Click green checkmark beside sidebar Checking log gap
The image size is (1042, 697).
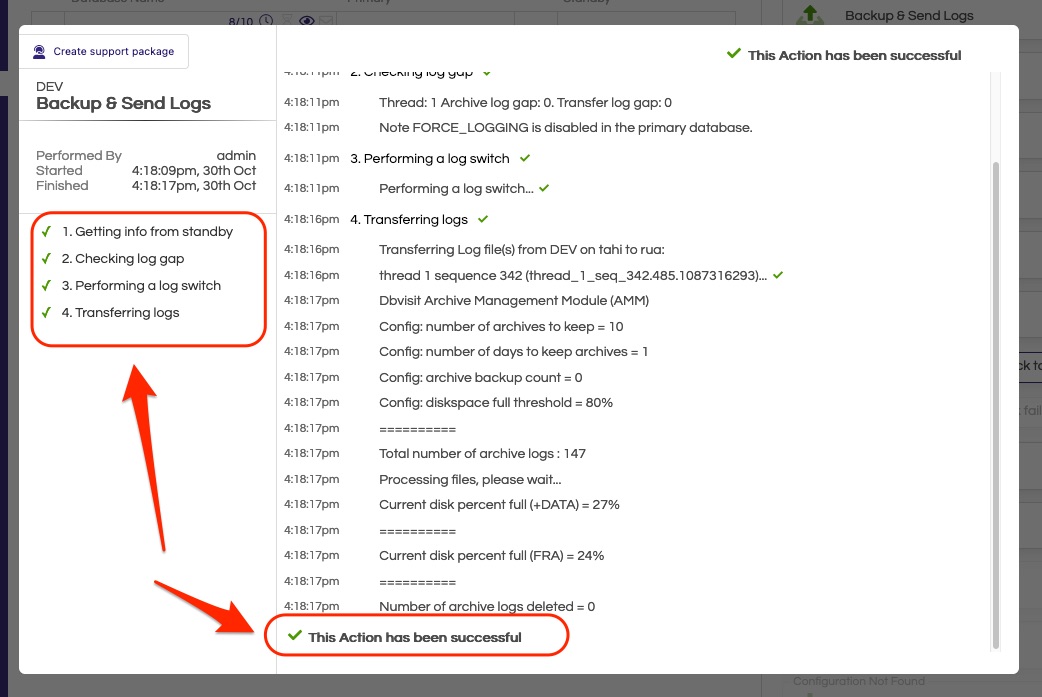coord(46,258)
